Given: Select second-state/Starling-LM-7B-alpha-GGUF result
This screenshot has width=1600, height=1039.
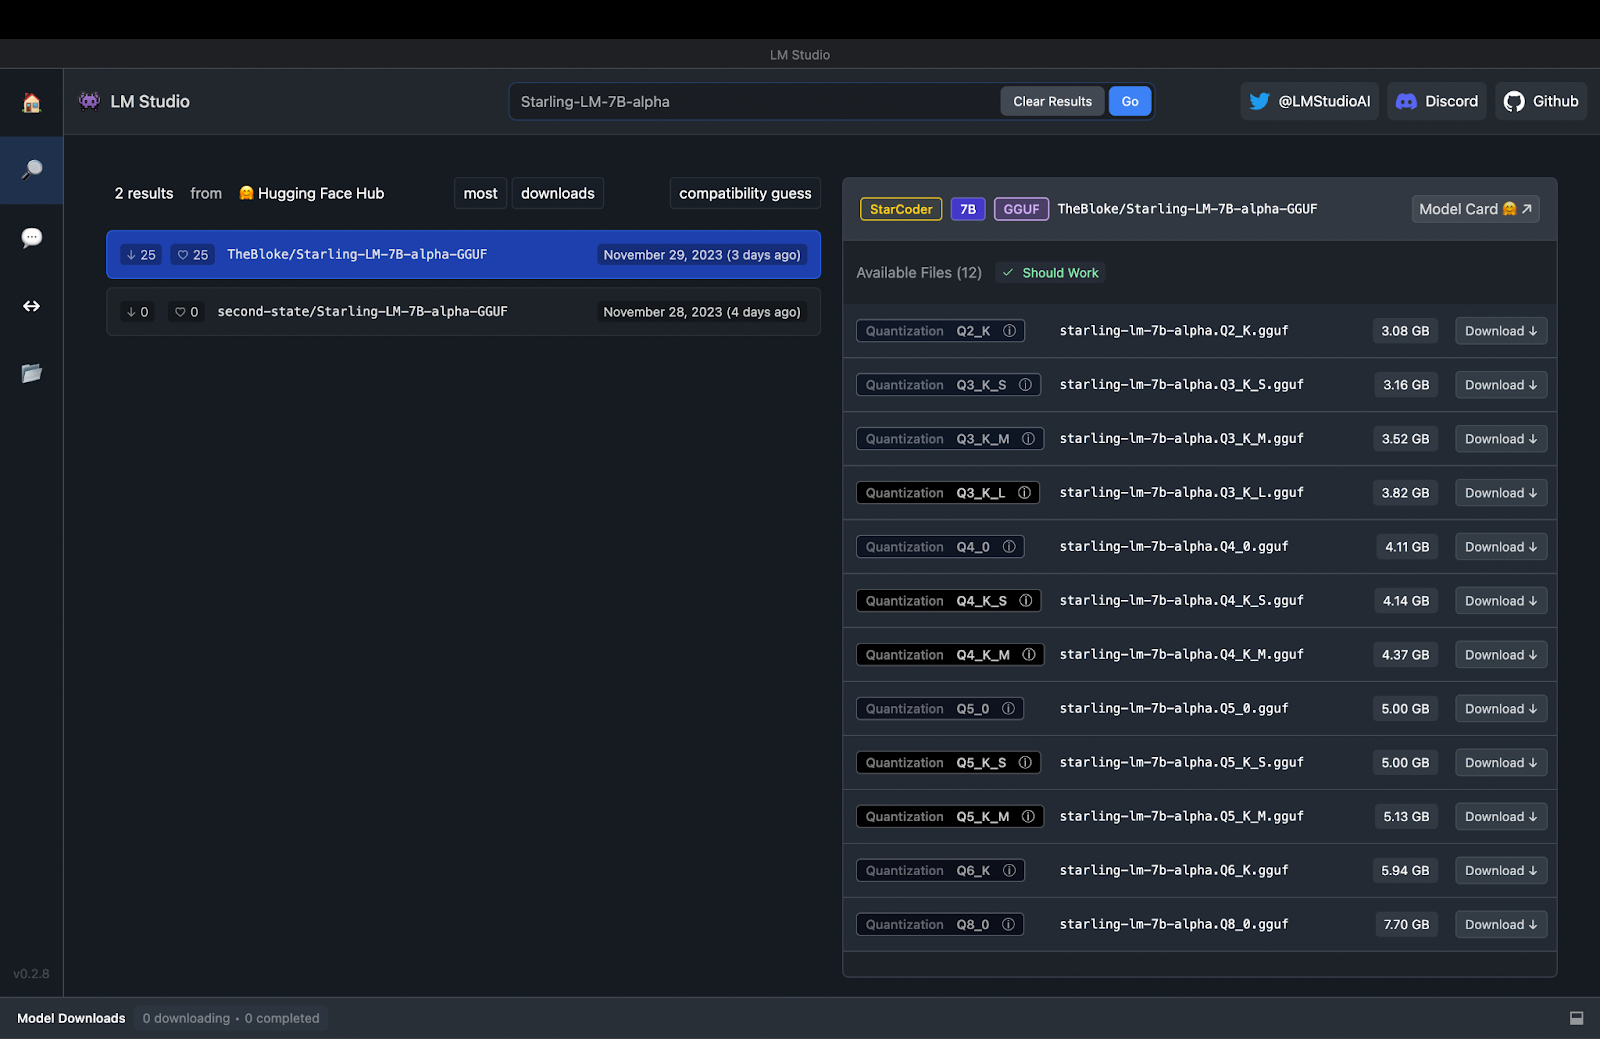Looking at the screenshot, I should point(463,312).
